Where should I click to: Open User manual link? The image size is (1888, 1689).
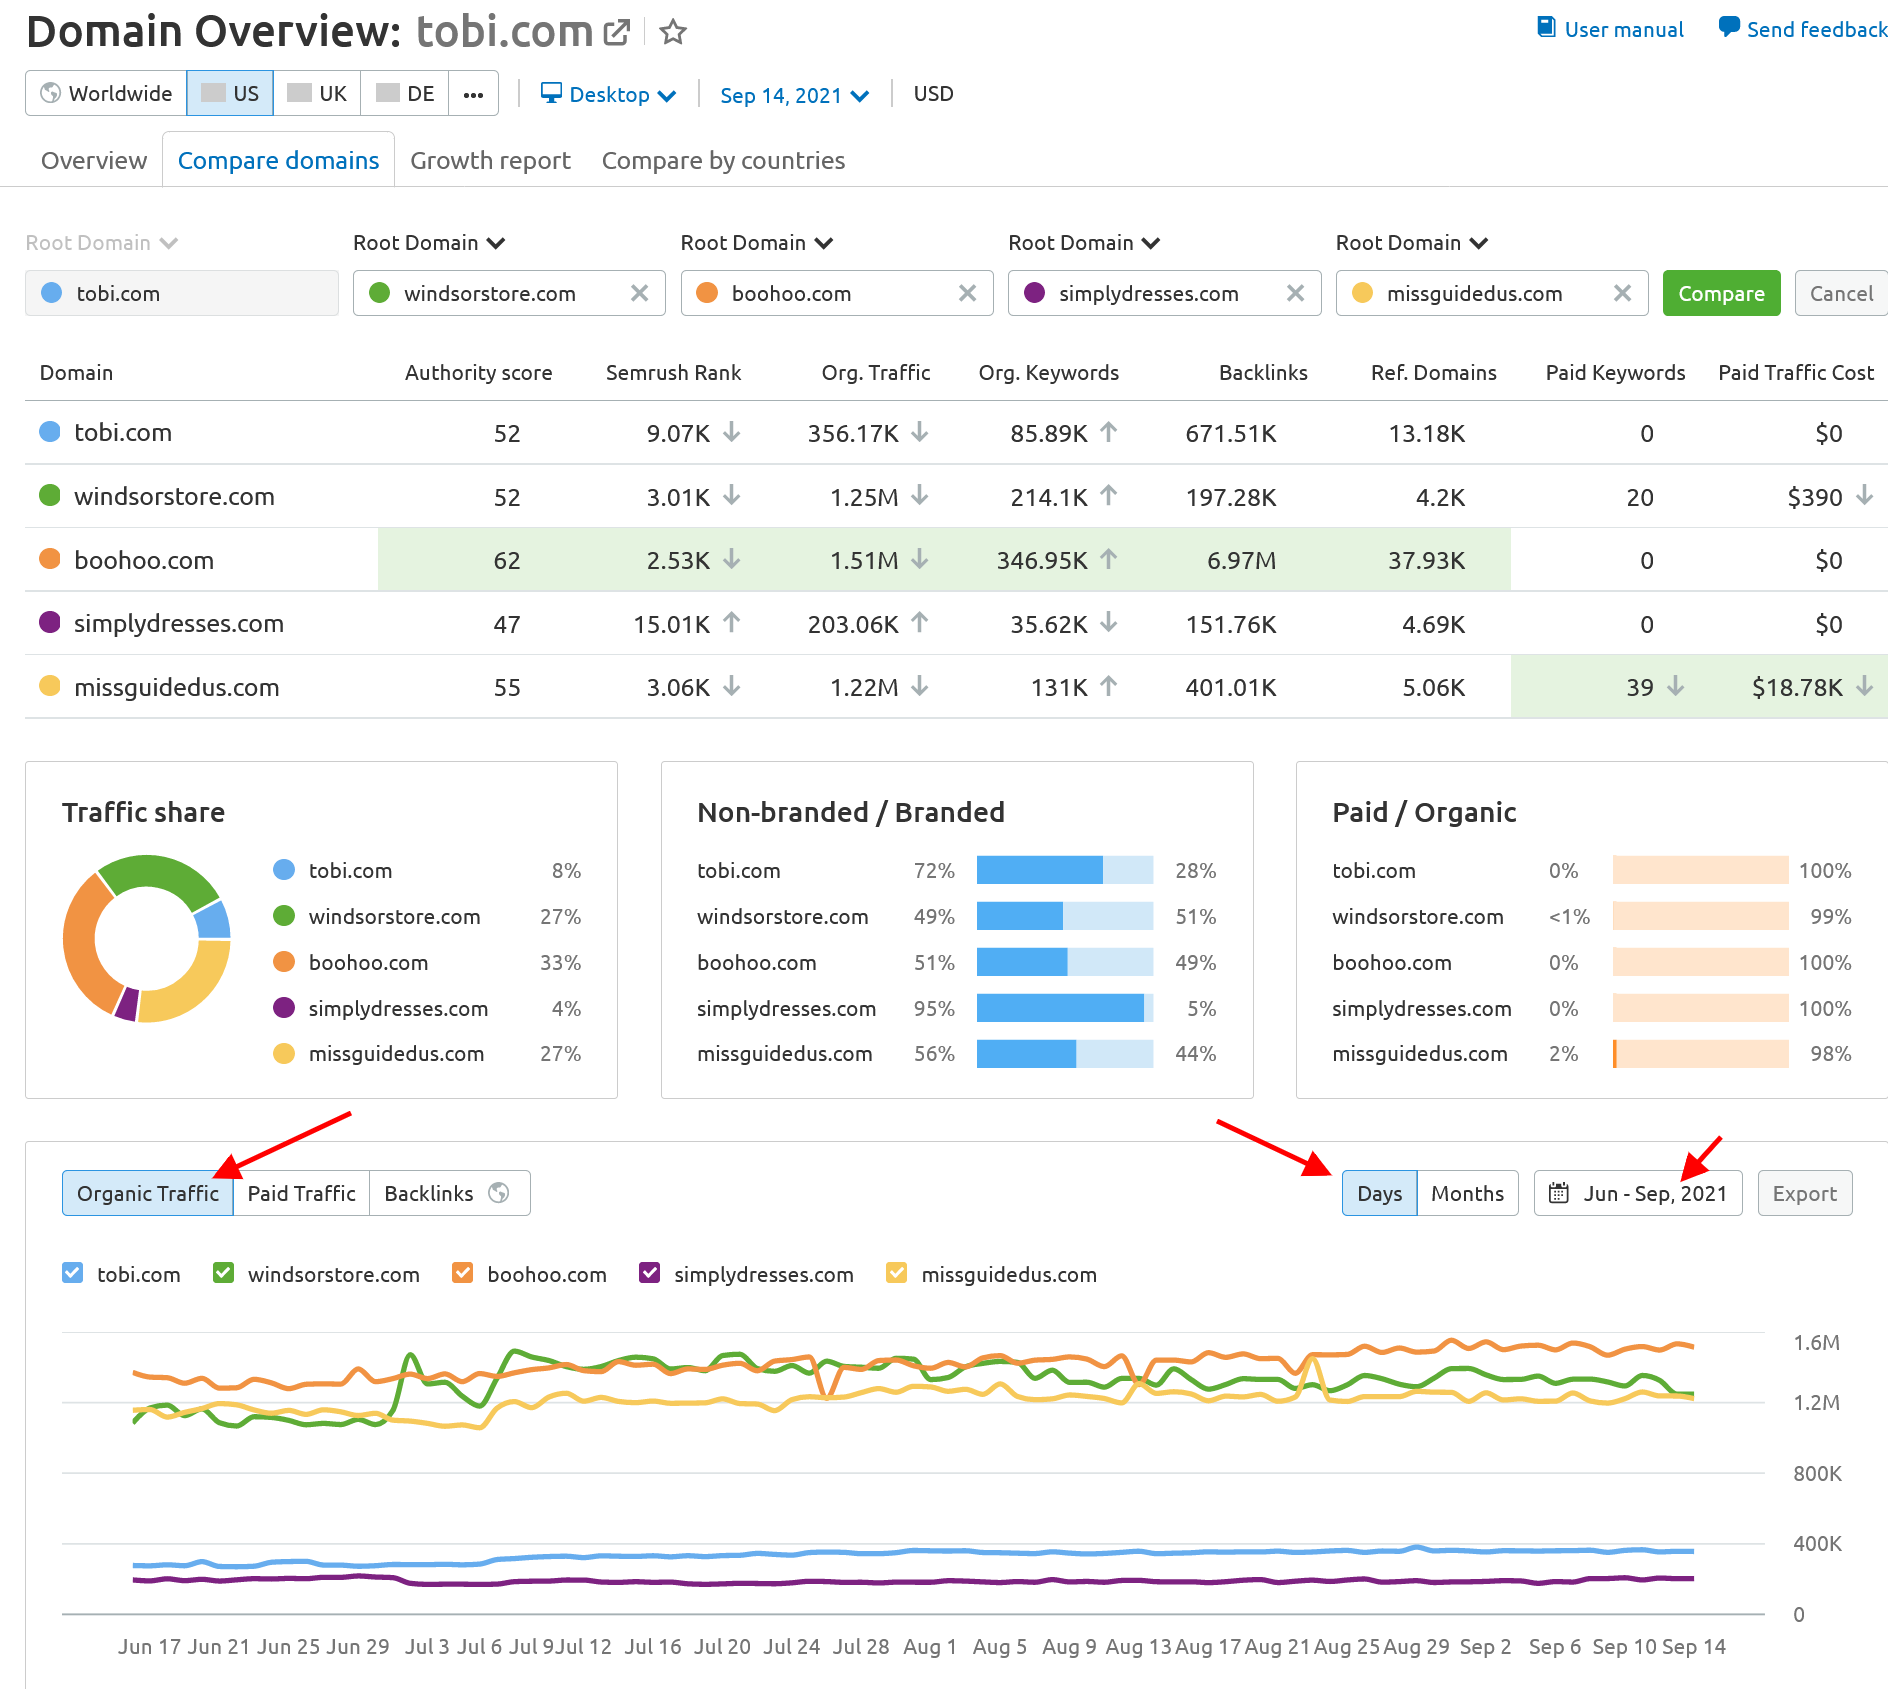pos(1624,30)
